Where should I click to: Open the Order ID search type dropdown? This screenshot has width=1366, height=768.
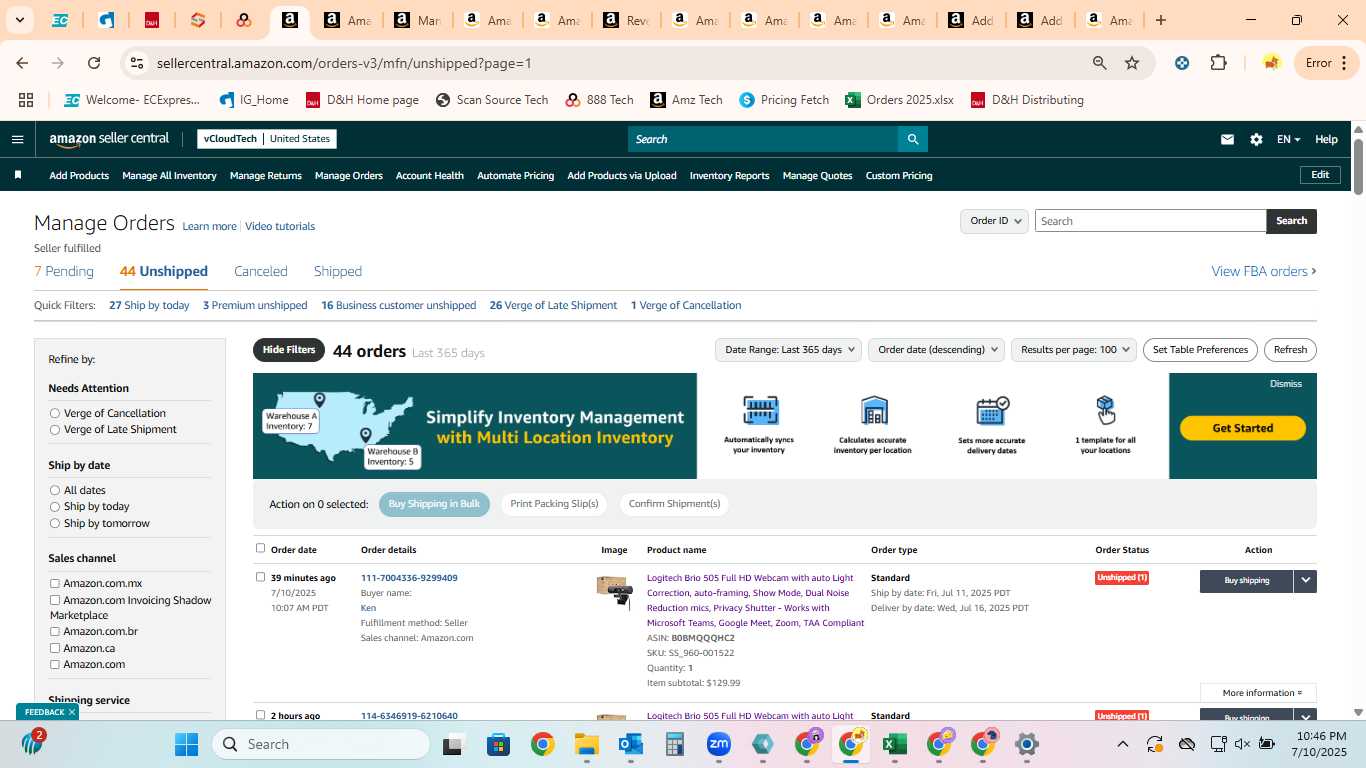[994, 221]
